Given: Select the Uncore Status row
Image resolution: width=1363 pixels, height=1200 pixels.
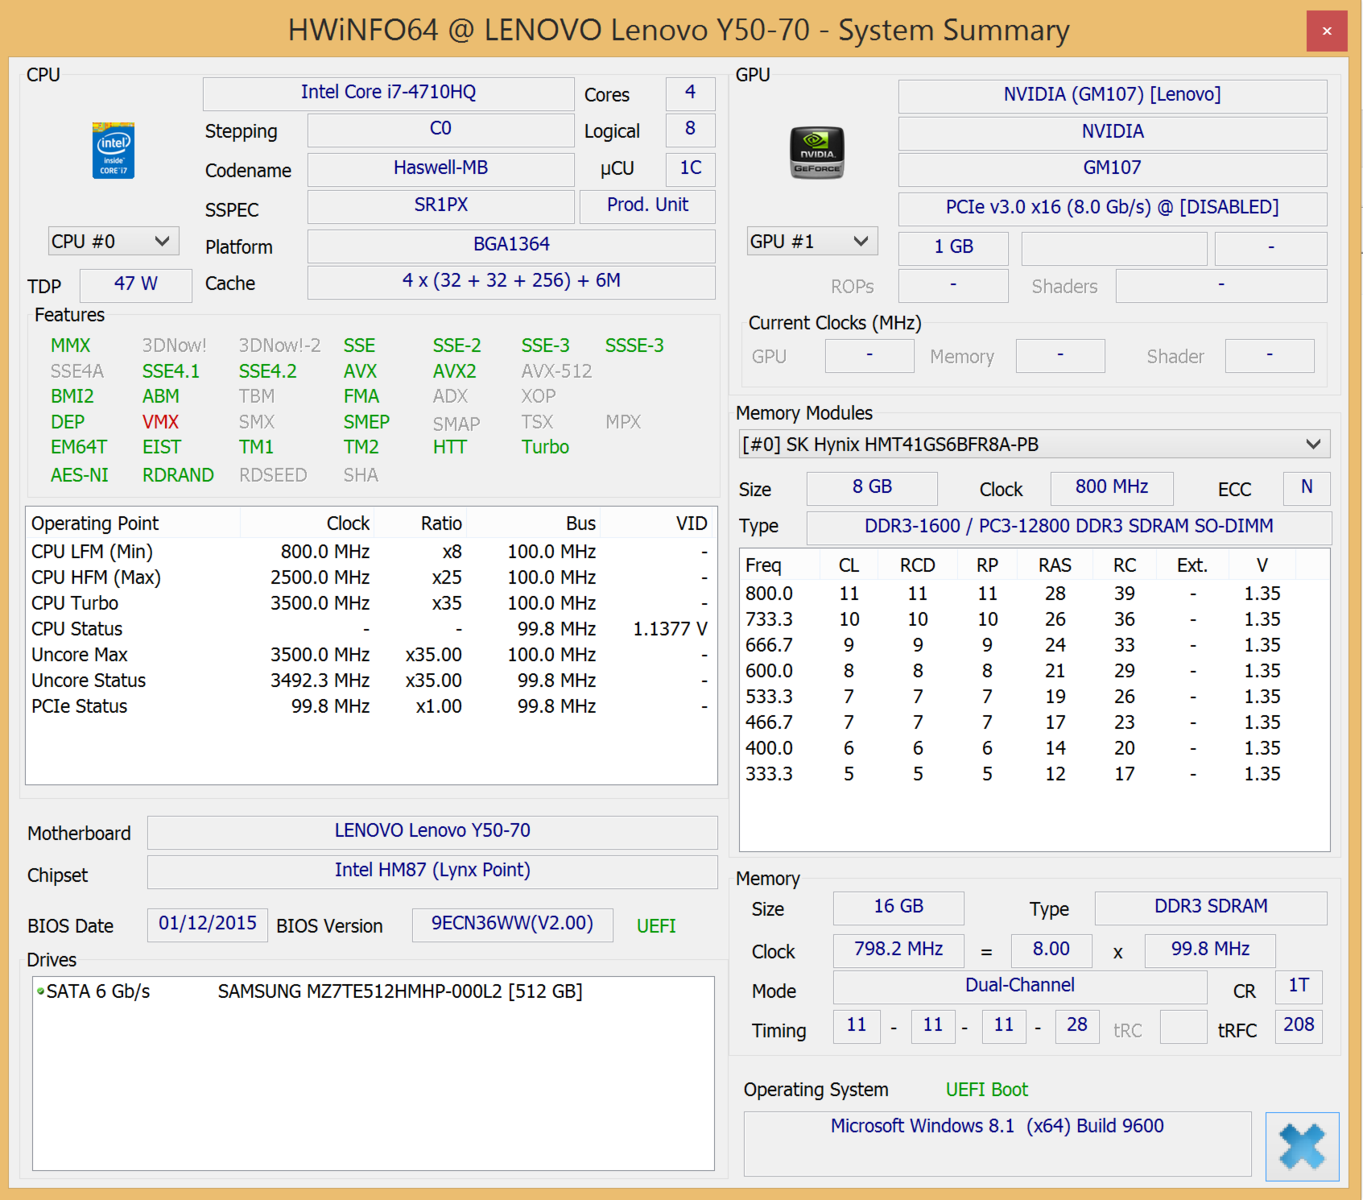Looking at the screenshot, I should point(370,681).
